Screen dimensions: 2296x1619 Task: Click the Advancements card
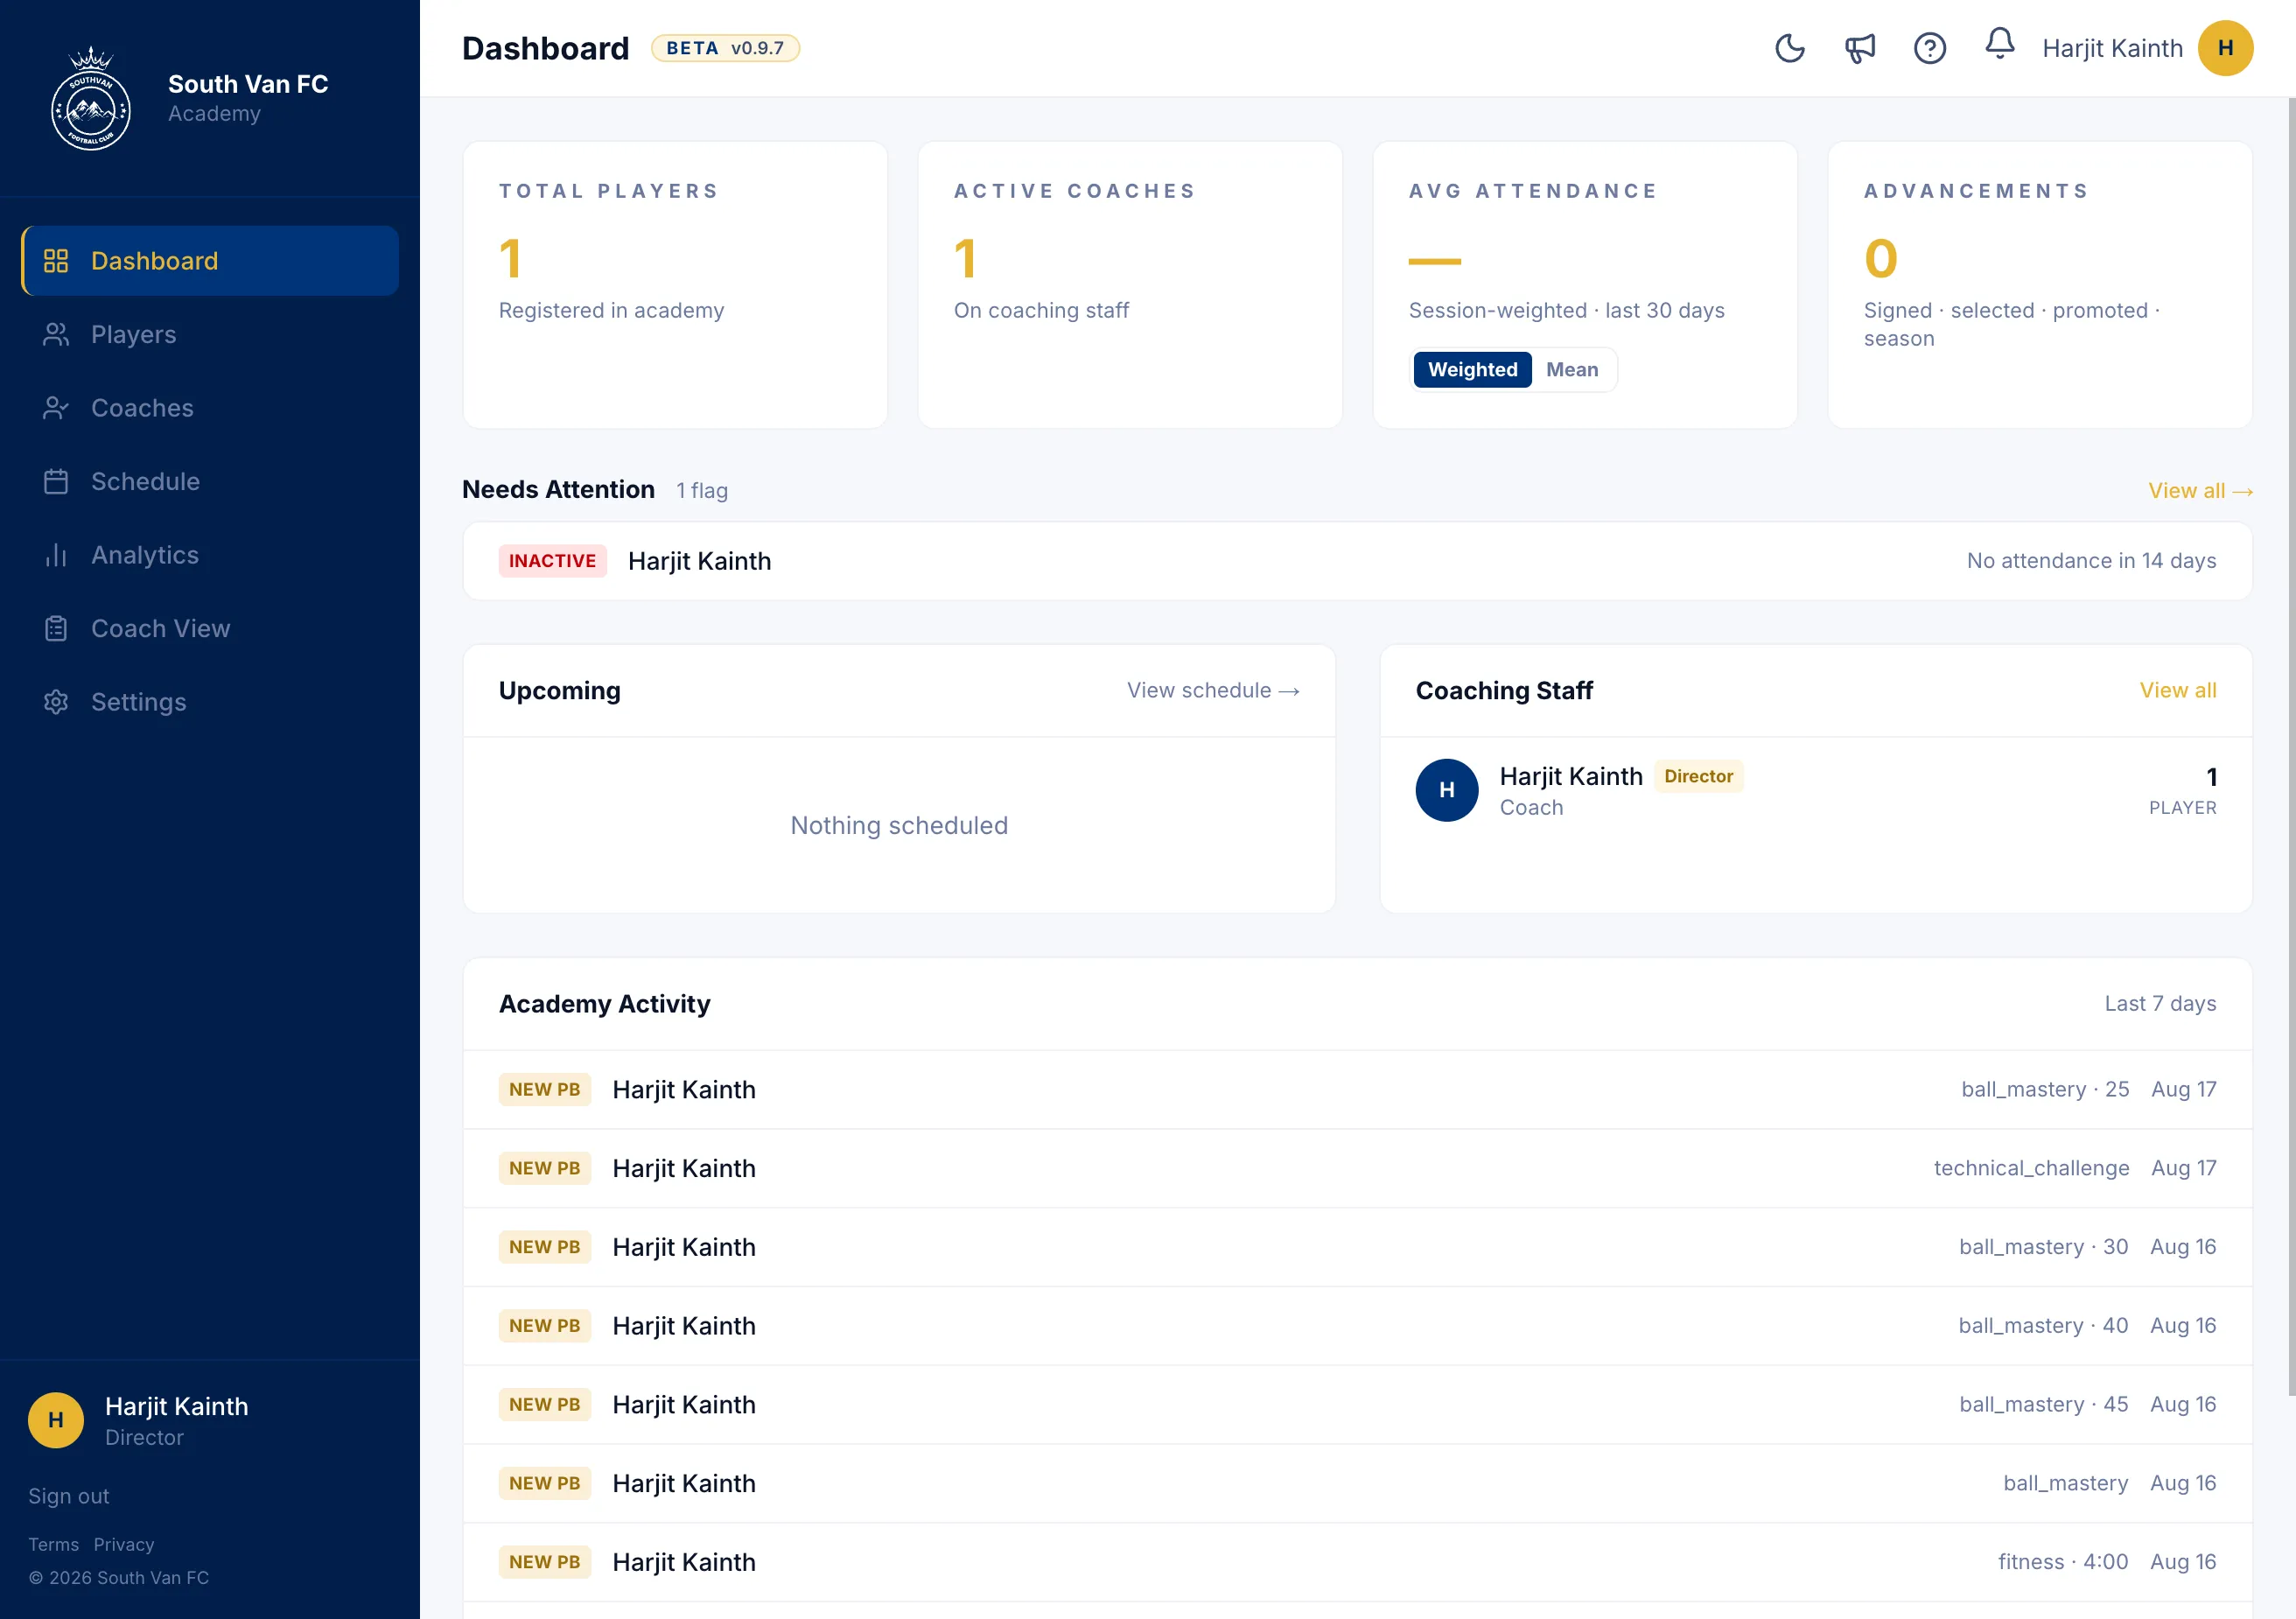[2040, 285]
